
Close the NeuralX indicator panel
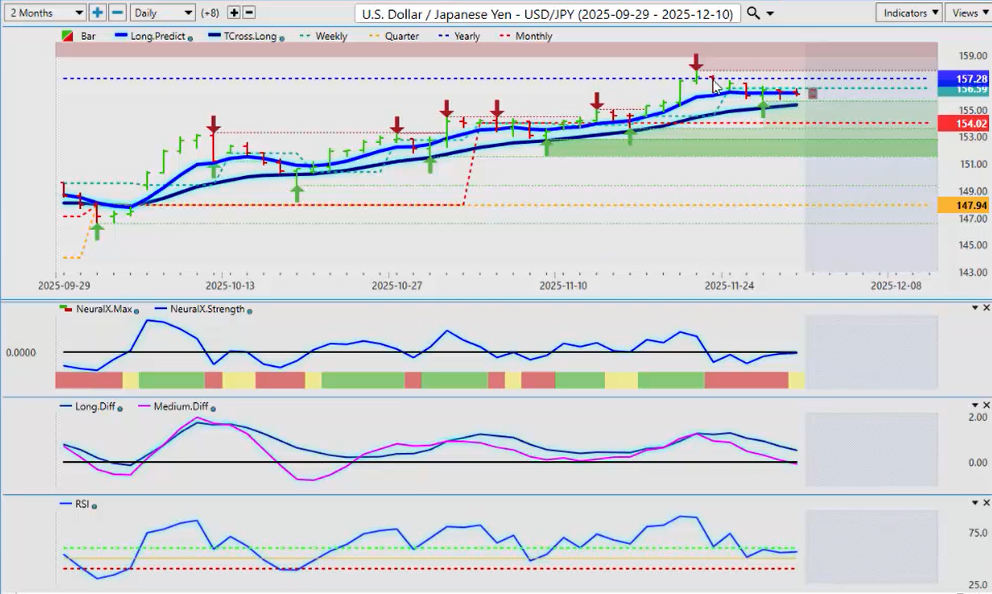click(x=986, y=308)
